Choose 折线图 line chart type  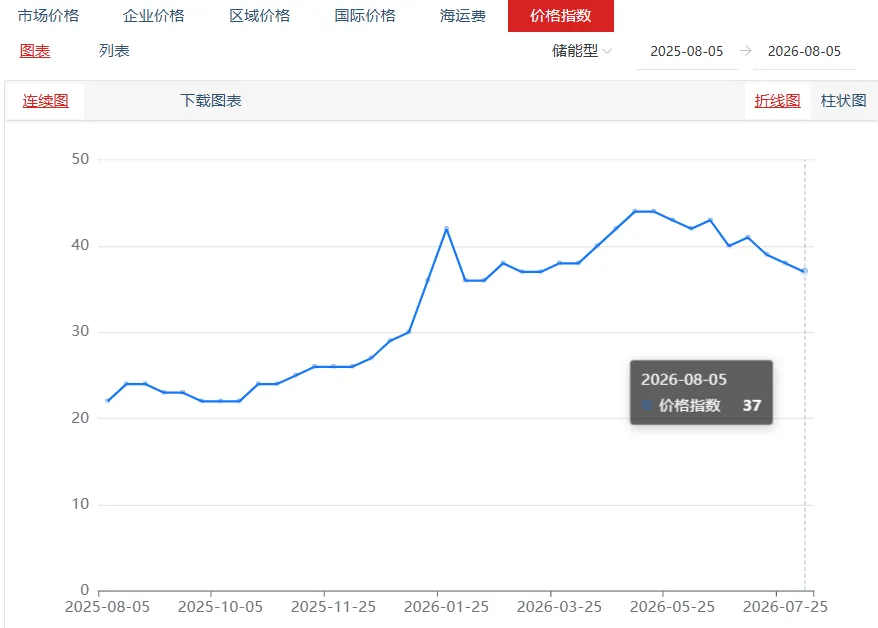pos(777,101)
